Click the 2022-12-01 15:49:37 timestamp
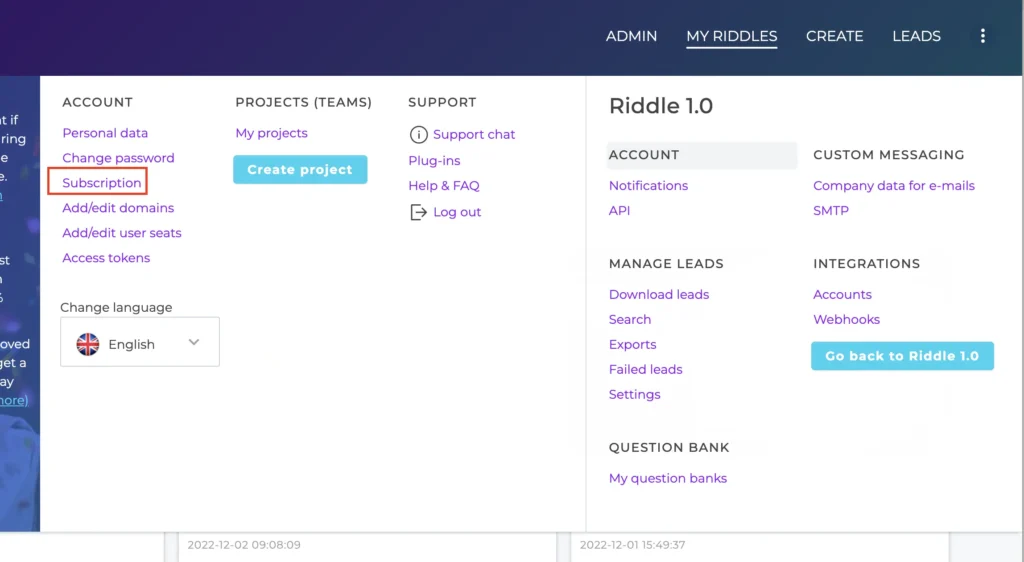 coord(632,545)
